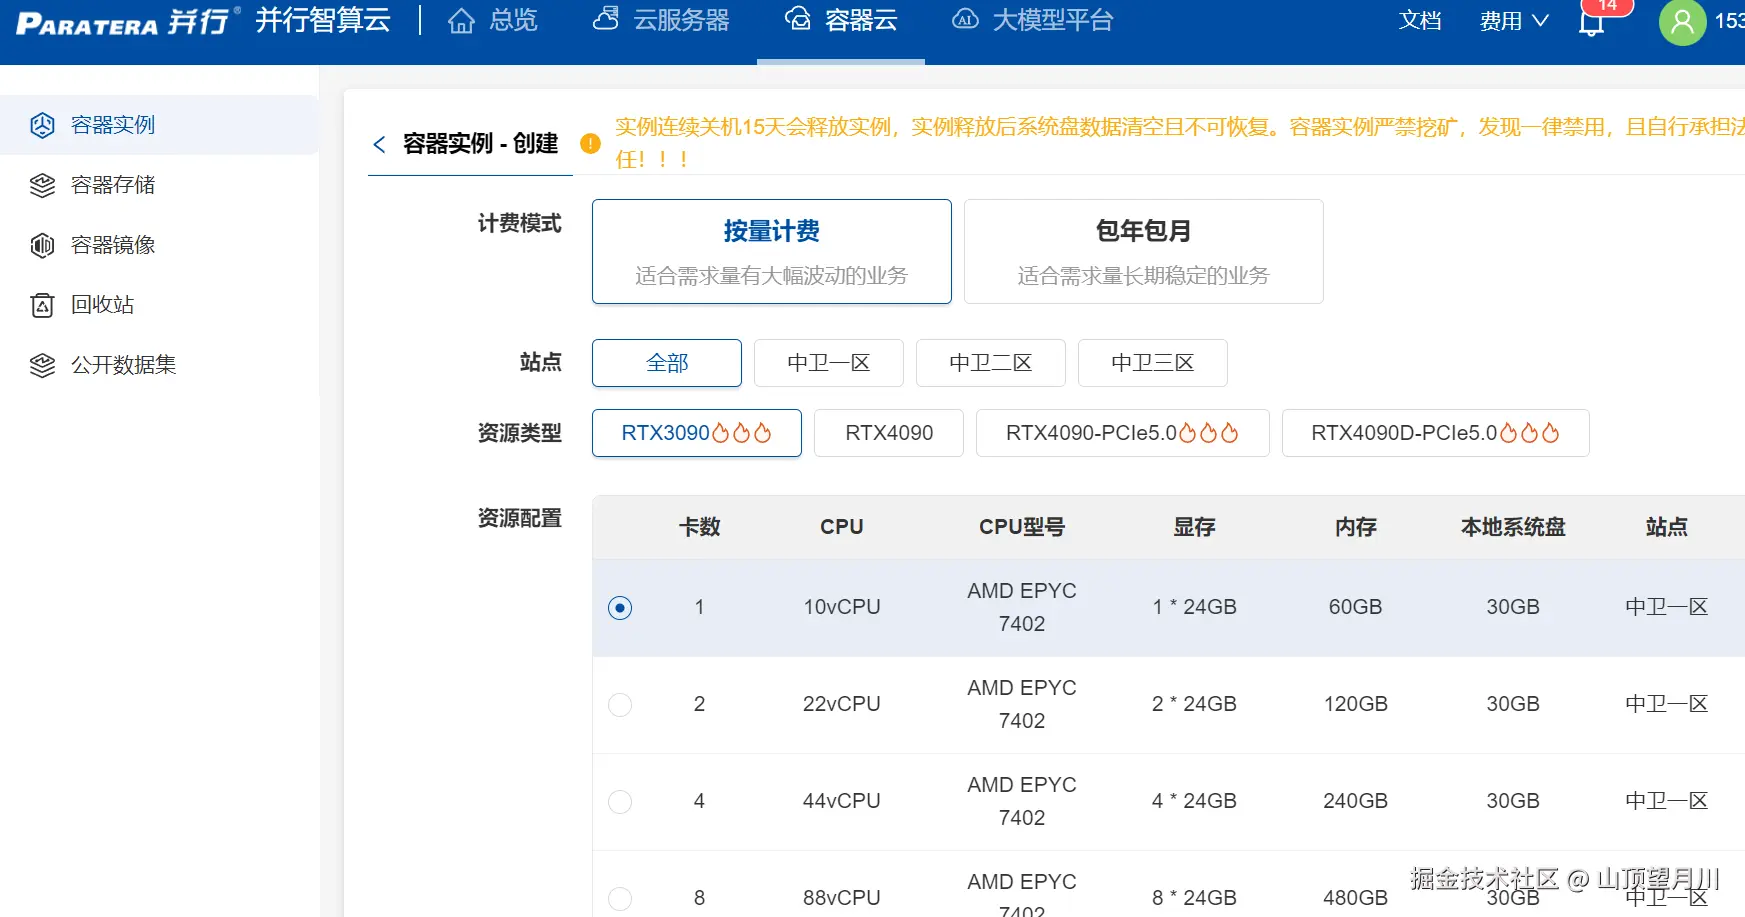Click the 240GB RAM cell

[x=1356, y=801]
